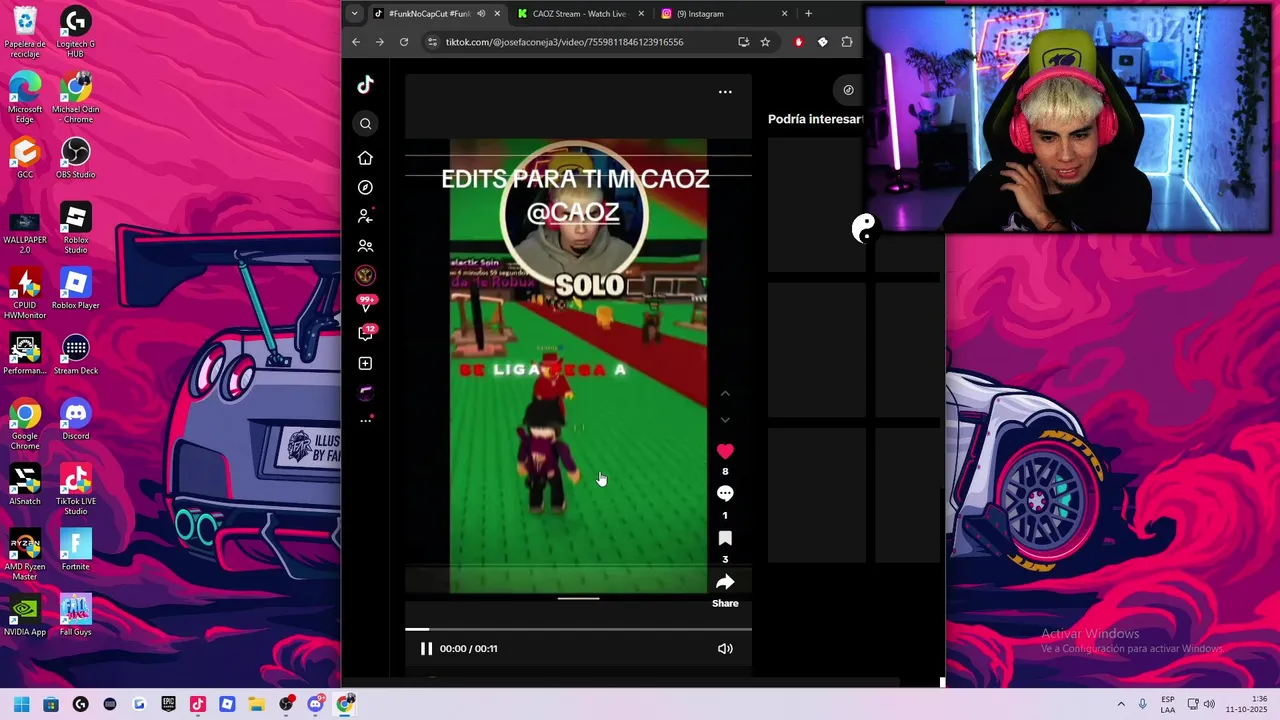Open Fortnite desktop shortcut
Screen dimensions: 1280x720
point(75,549)
